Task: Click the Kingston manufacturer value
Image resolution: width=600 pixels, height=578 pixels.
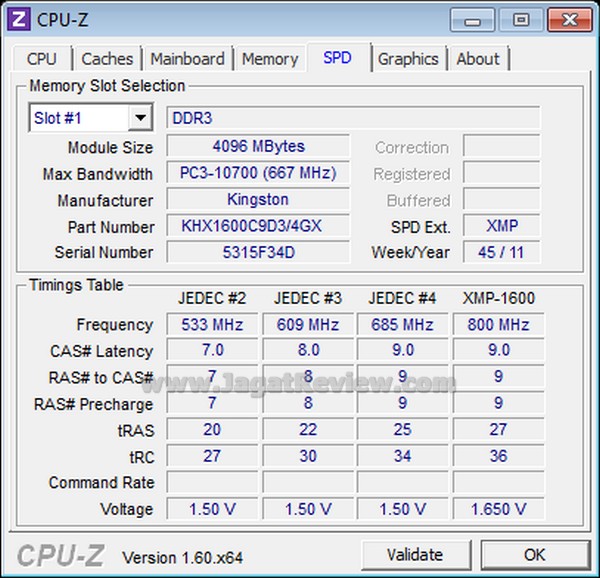Action: click(x=258, y=199)
